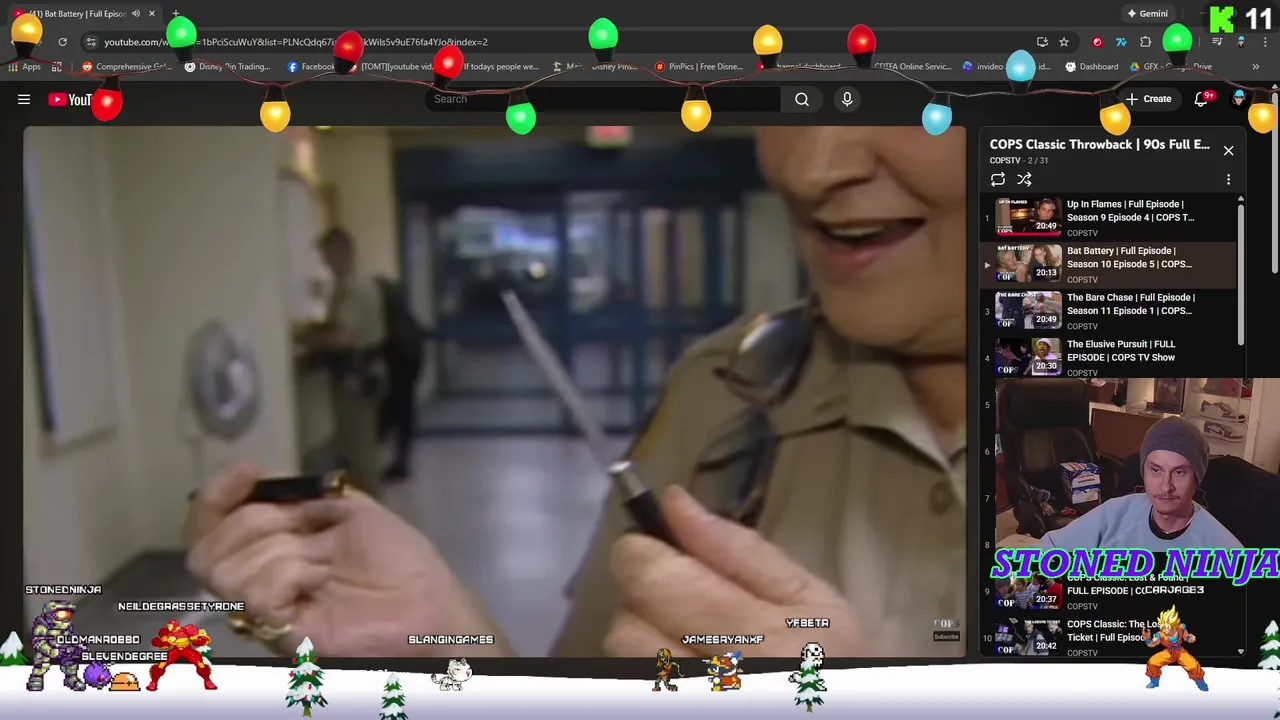Screen dimensions: 1280x720
Task: Open the Chrome profile avatar
Action: [1241, 42]
